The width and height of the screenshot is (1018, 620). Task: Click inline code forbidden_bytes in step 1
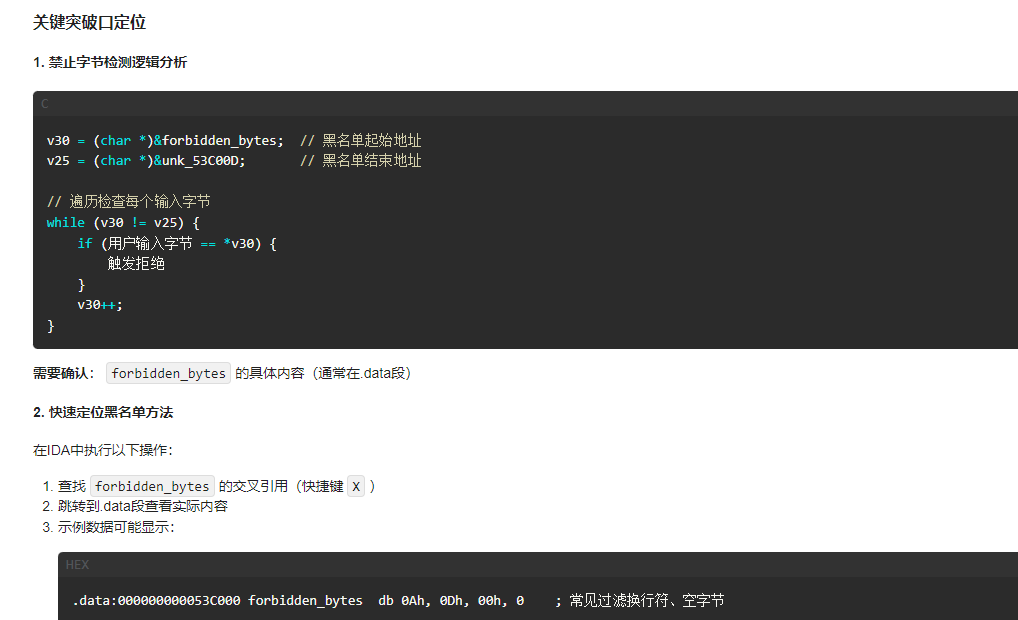[152, 486]
